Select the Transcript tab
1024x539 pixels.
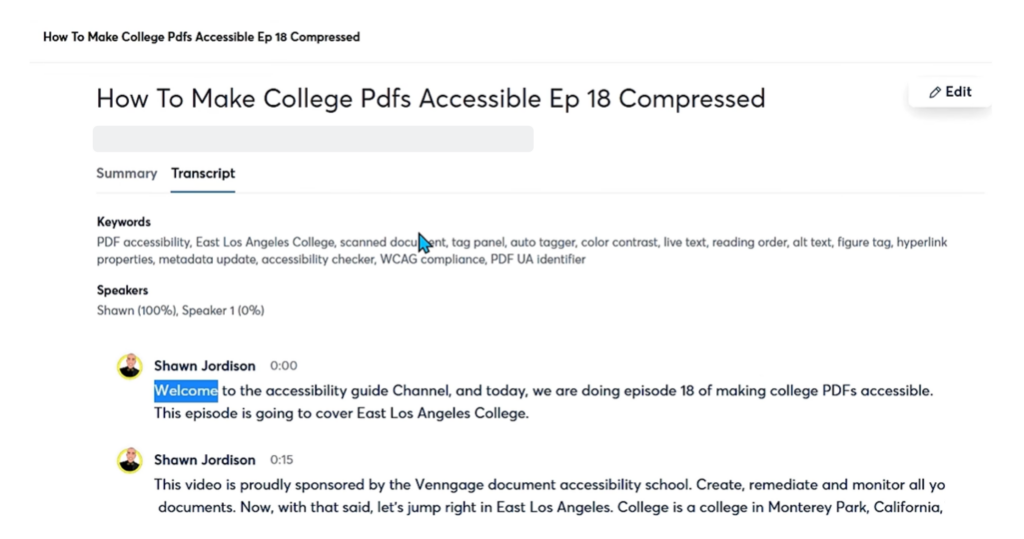point(203,173)
